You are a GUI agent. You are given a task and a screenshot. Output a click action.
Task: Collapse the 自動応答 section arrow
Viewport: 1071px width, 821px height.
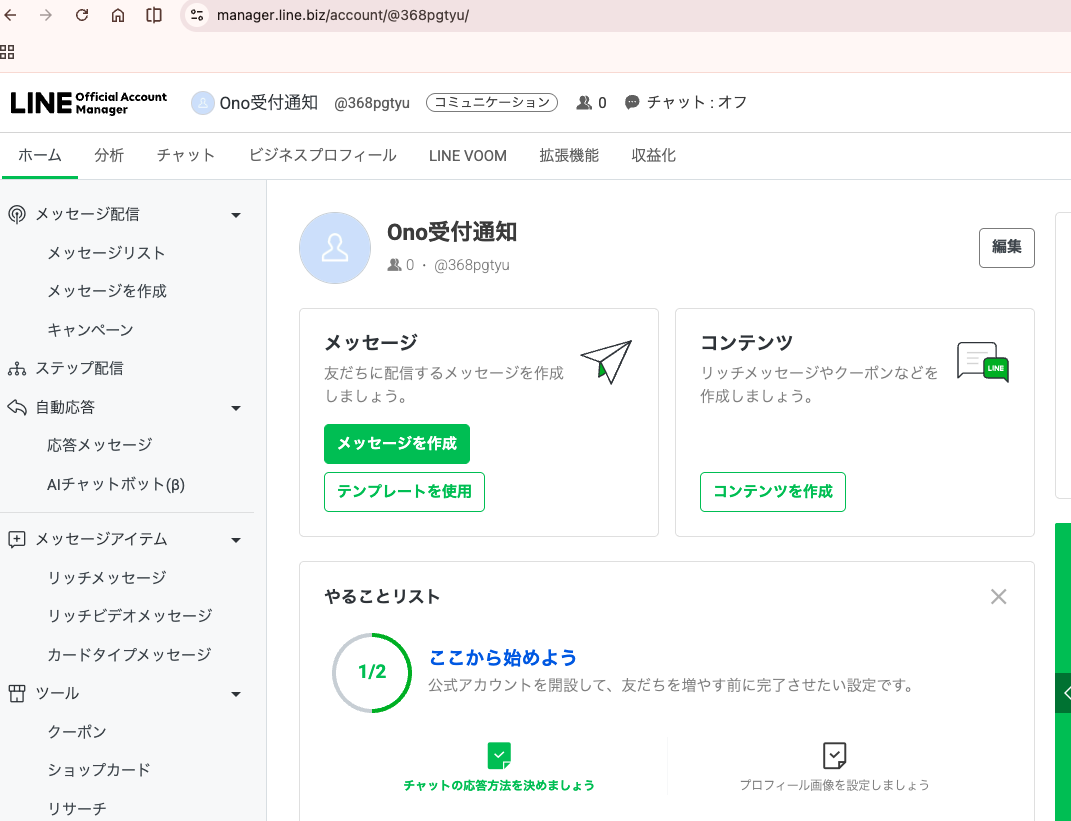click(236, 408)
